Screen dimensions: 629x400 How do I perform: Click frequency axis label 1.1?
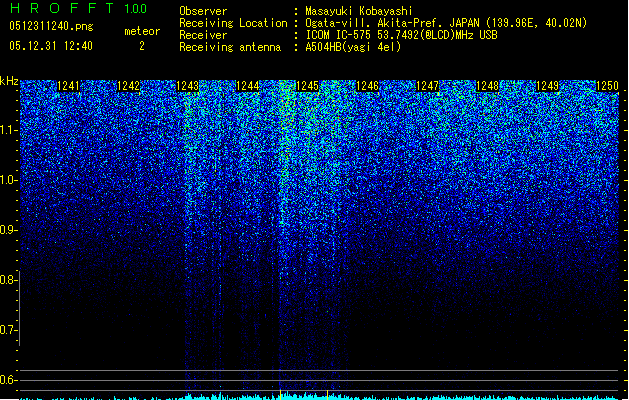tap(8, 130)
